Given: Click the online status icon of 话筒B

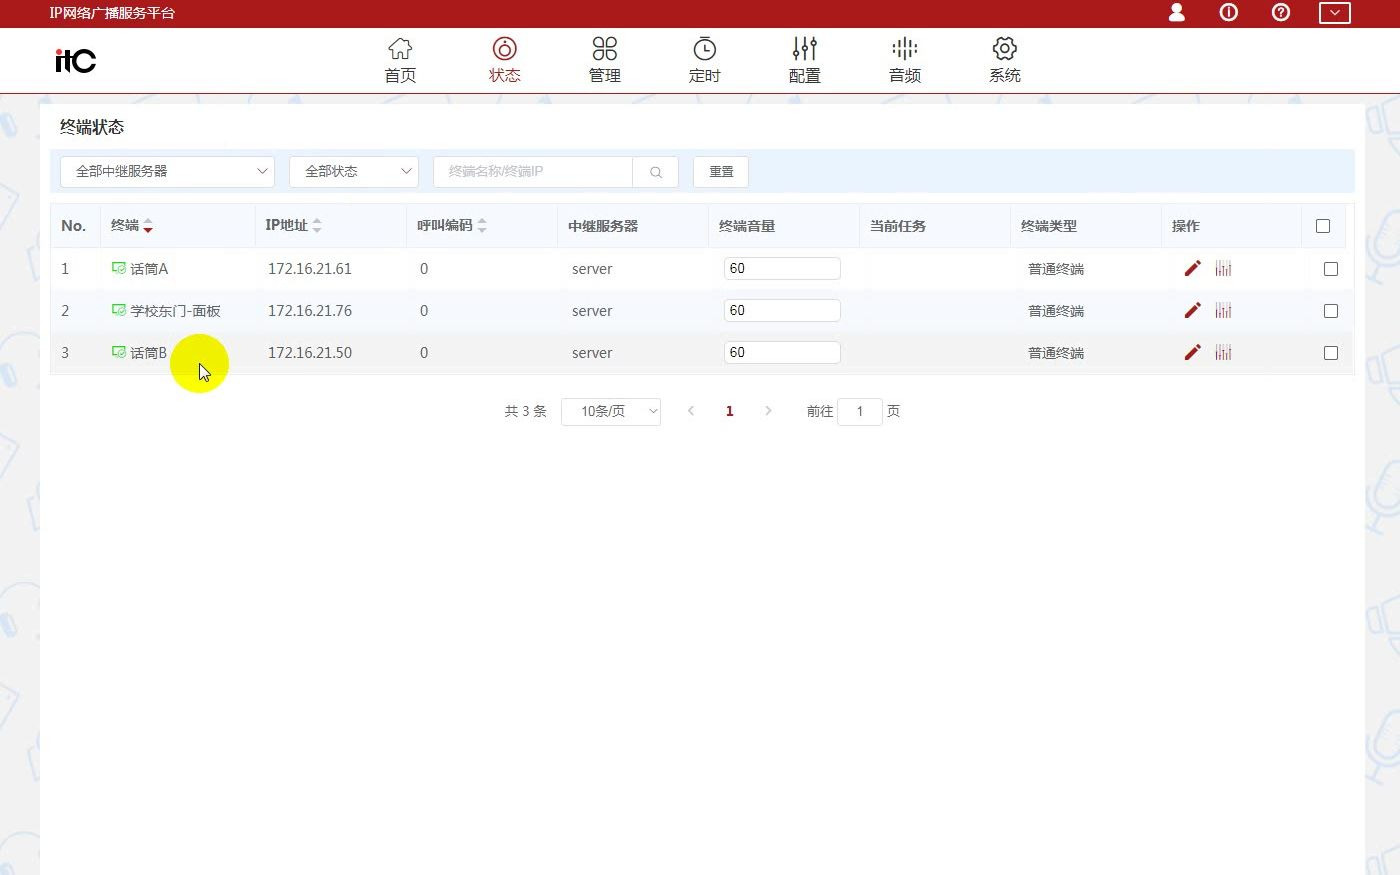Looking at the screenshot, I should (119, 352).
